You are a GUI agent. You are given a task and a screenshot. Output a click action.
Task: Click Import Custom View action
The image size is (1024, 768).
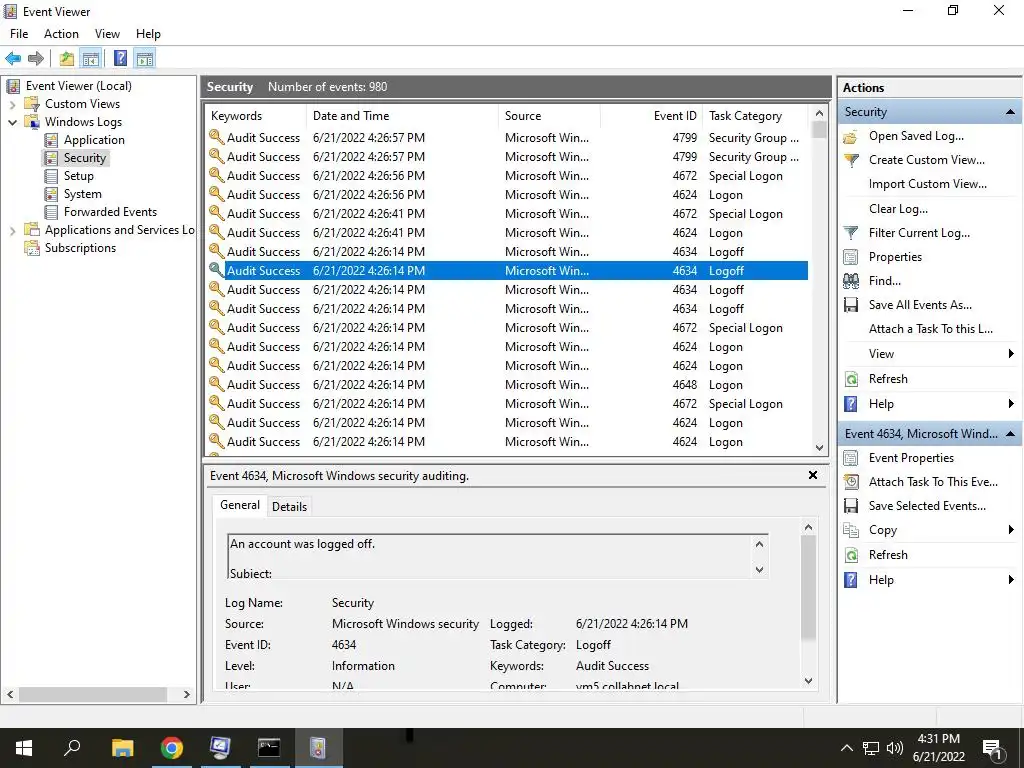pos(927,184)
